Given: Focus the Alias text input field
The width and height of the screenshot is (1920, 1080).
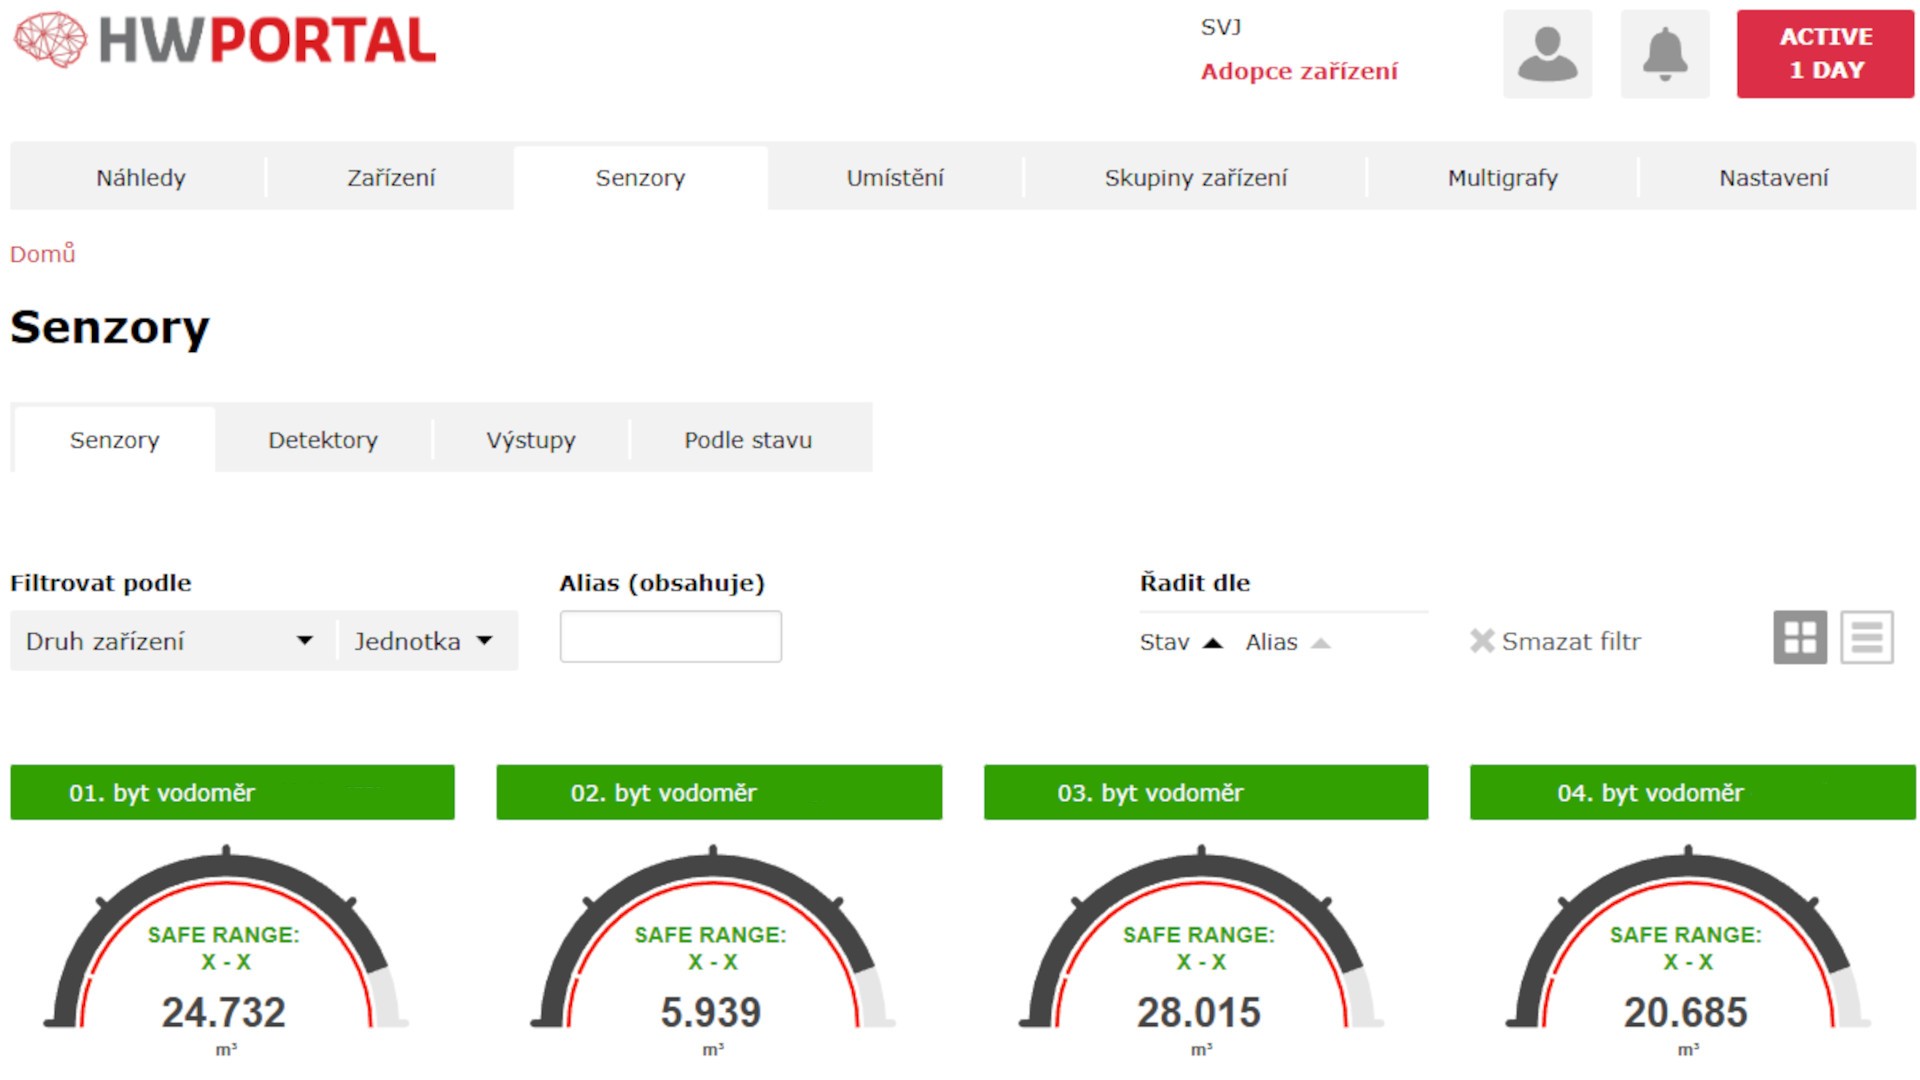Looking at the screenshot, I should click(670, 637).
